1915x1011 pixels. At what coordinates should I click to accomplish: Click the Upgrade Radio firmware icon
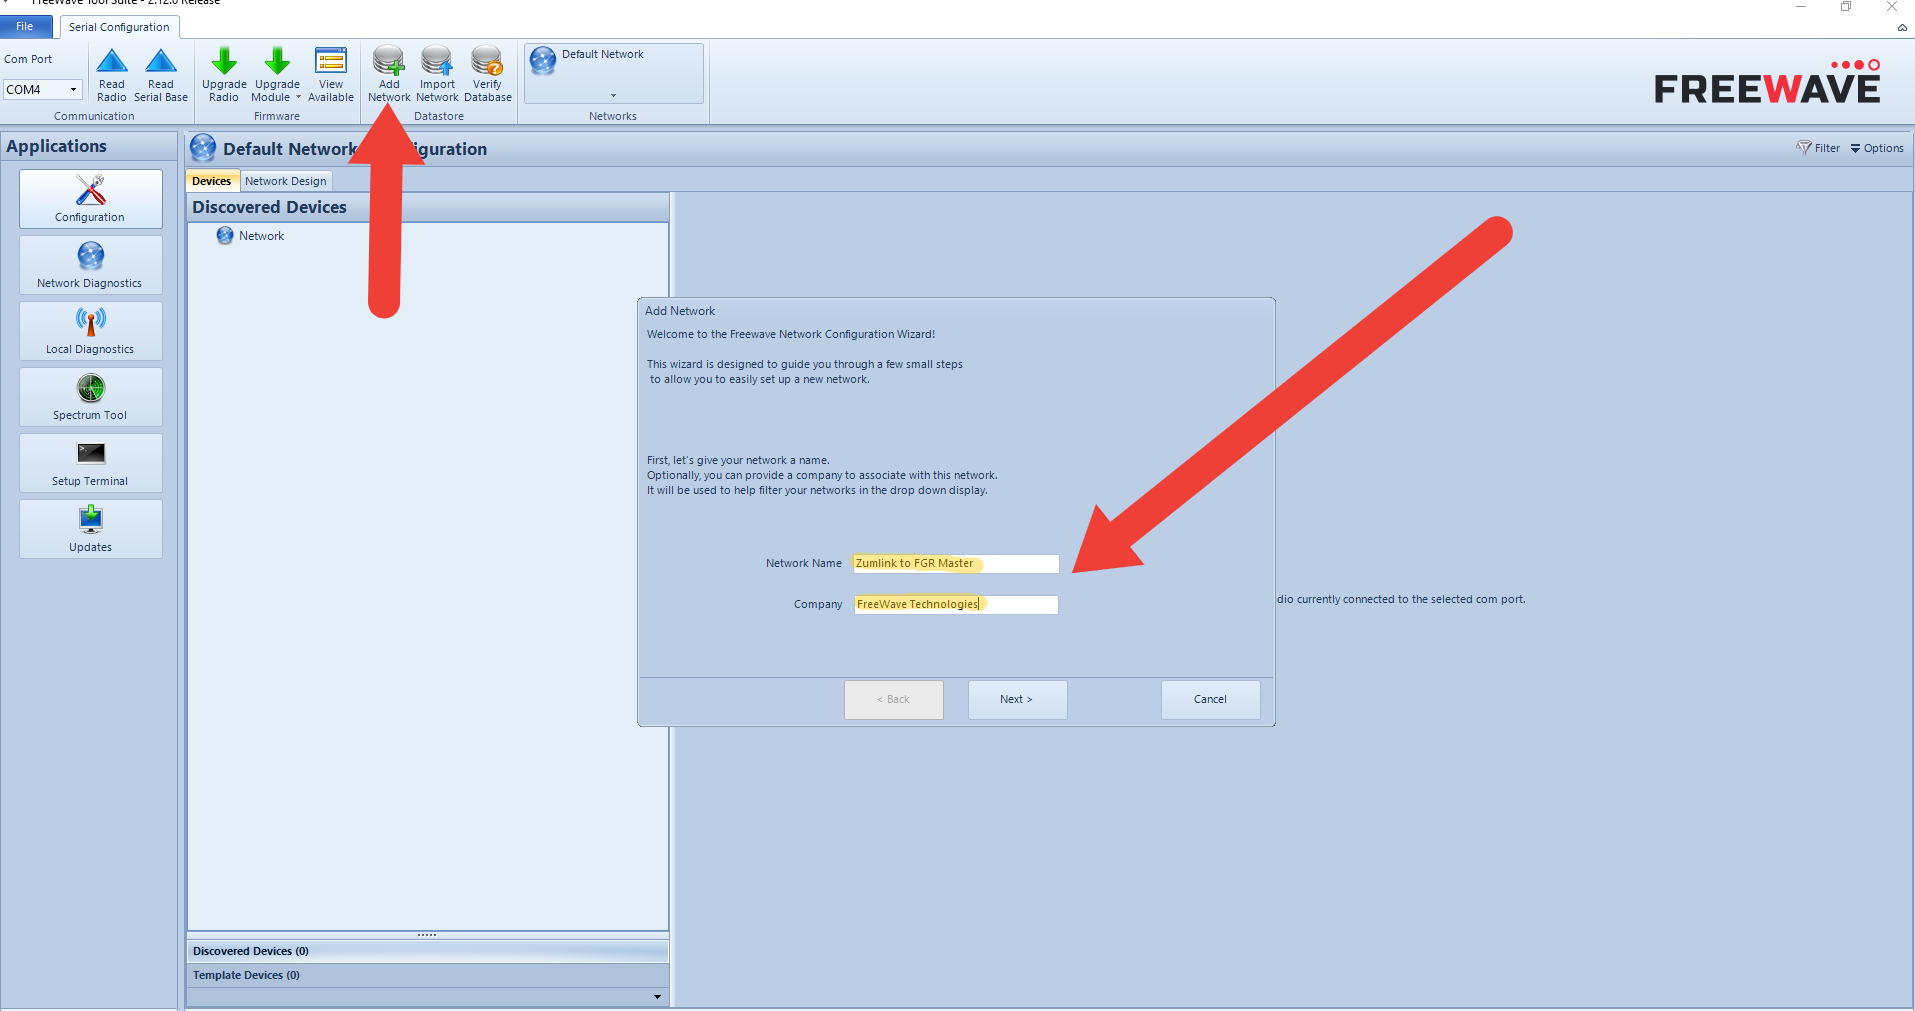click(224, 74)
